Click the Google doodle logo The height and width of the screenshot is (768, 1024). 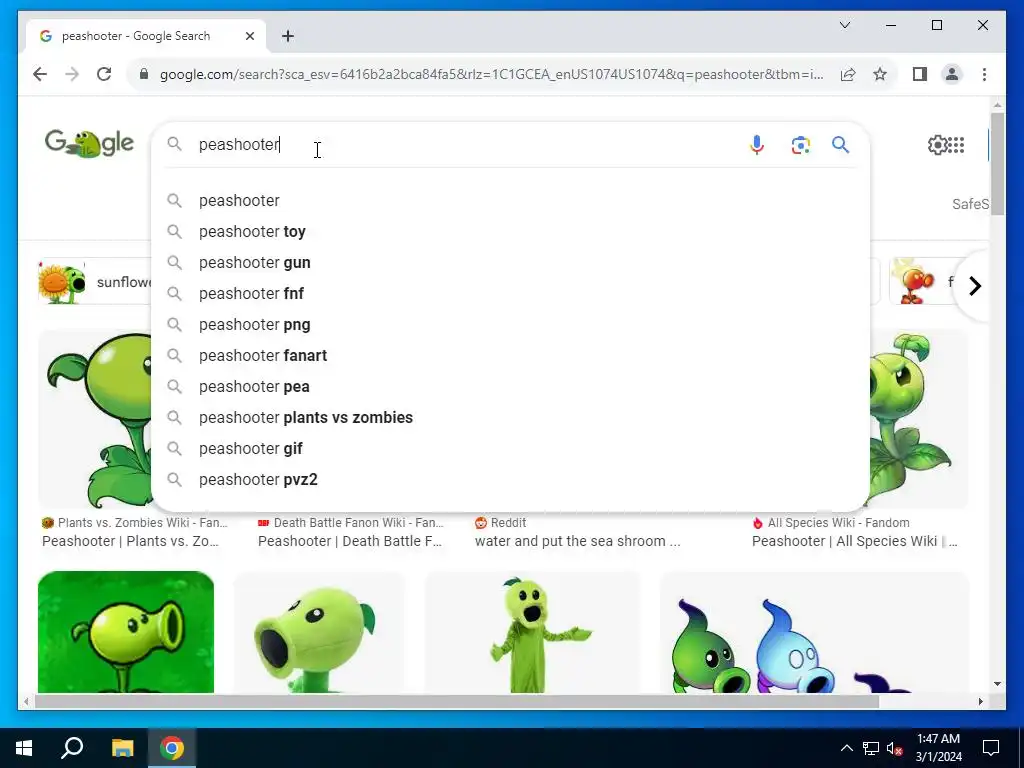click(89, 144)
